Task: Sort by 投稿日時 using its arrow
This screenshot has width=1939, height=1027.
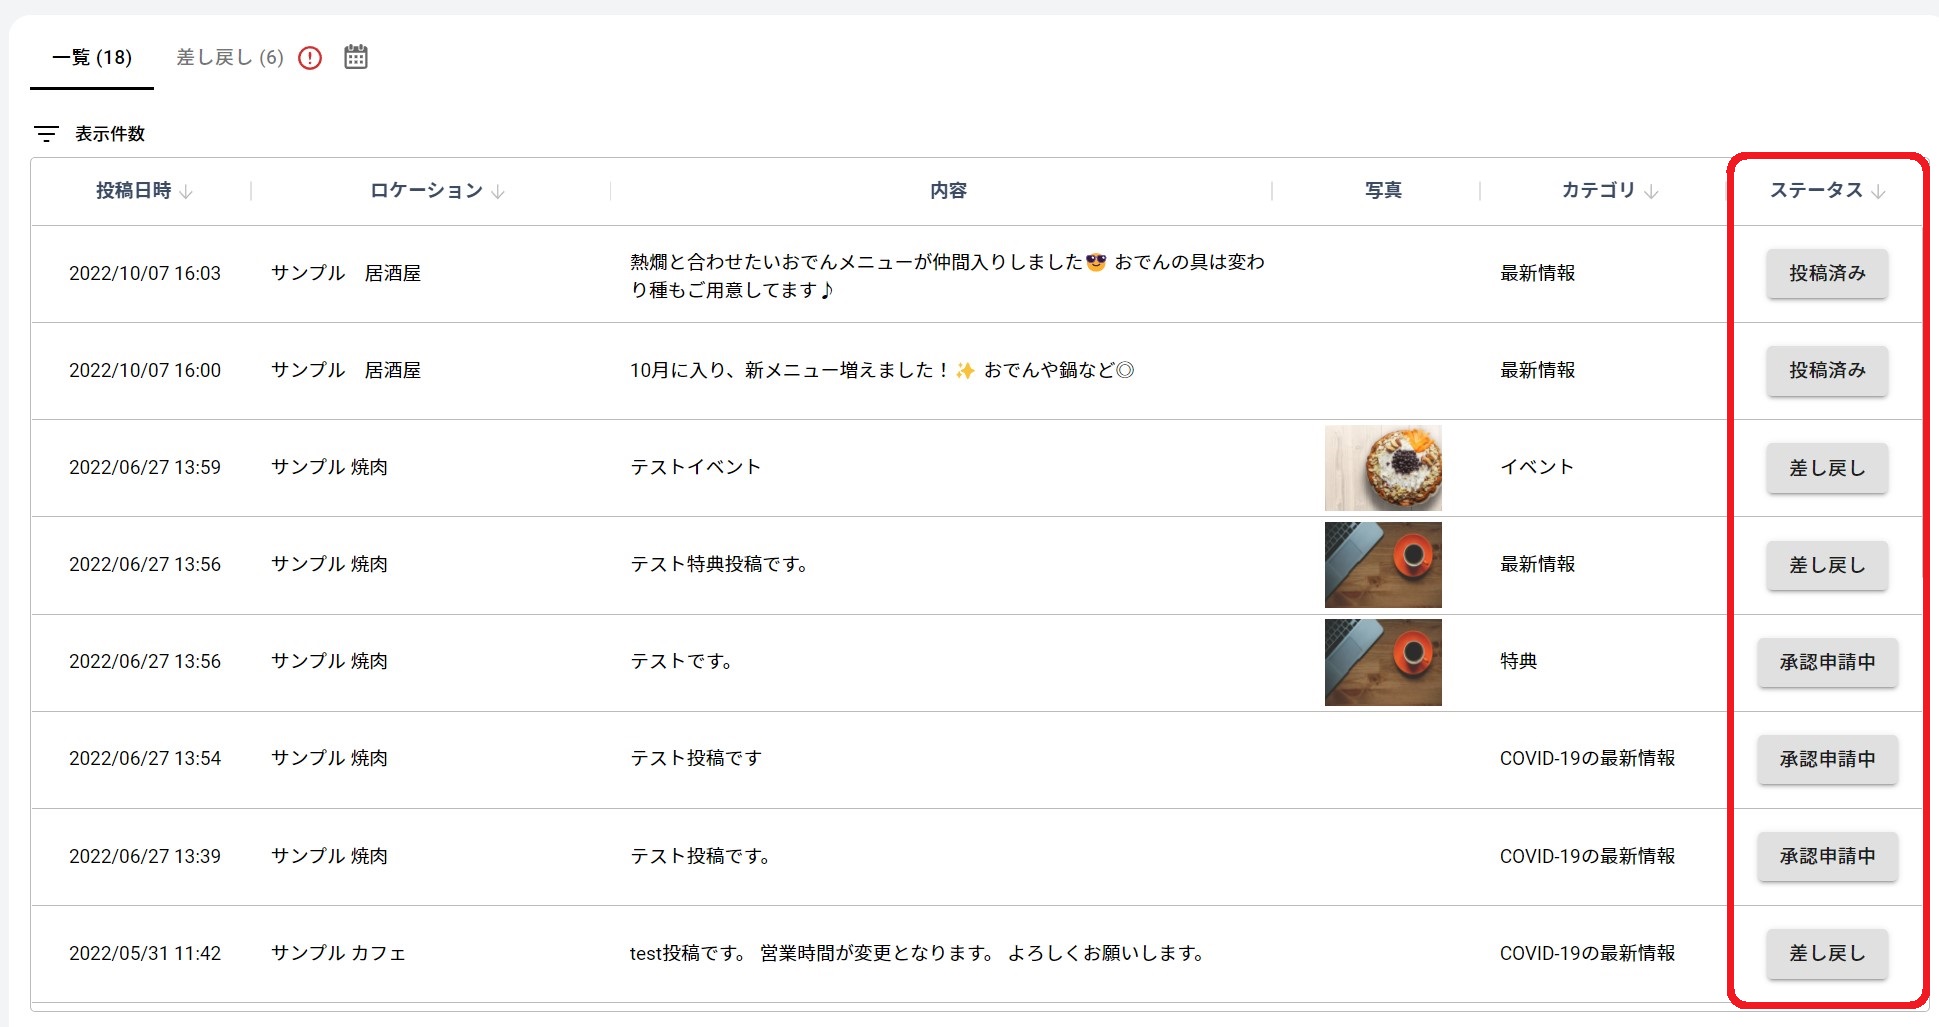Action: 186,192
